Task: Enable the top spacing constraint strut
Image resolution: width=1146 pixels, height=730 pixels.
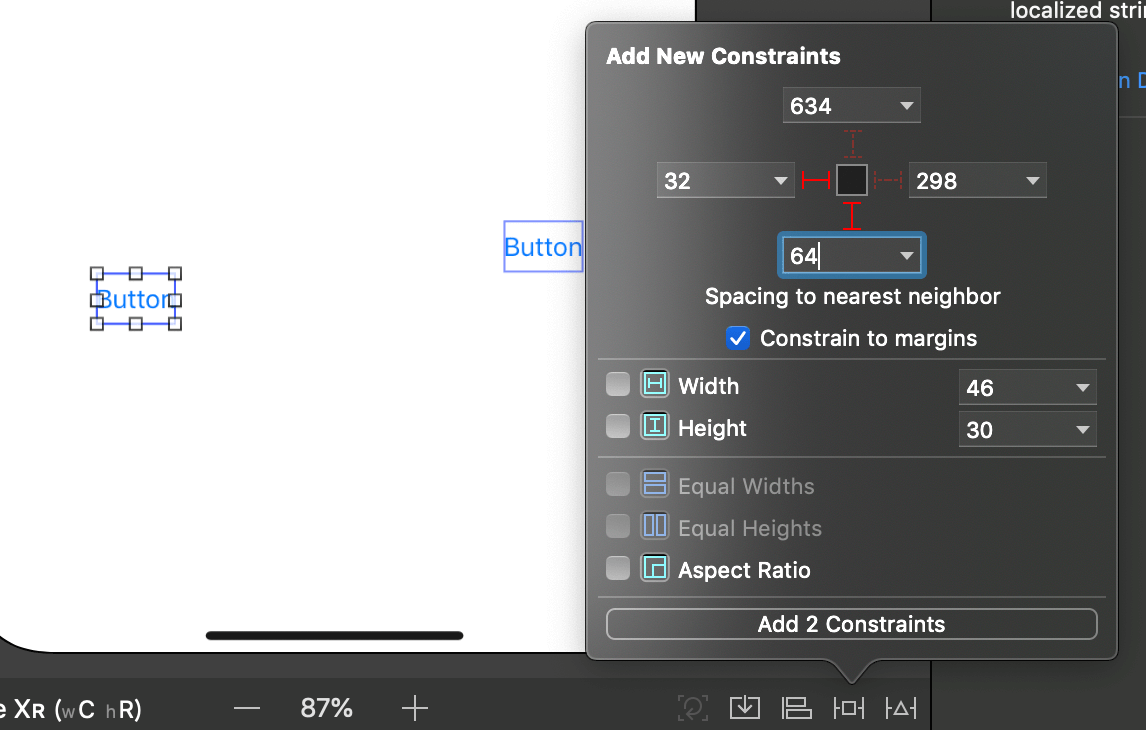Action: click(851, 144)
